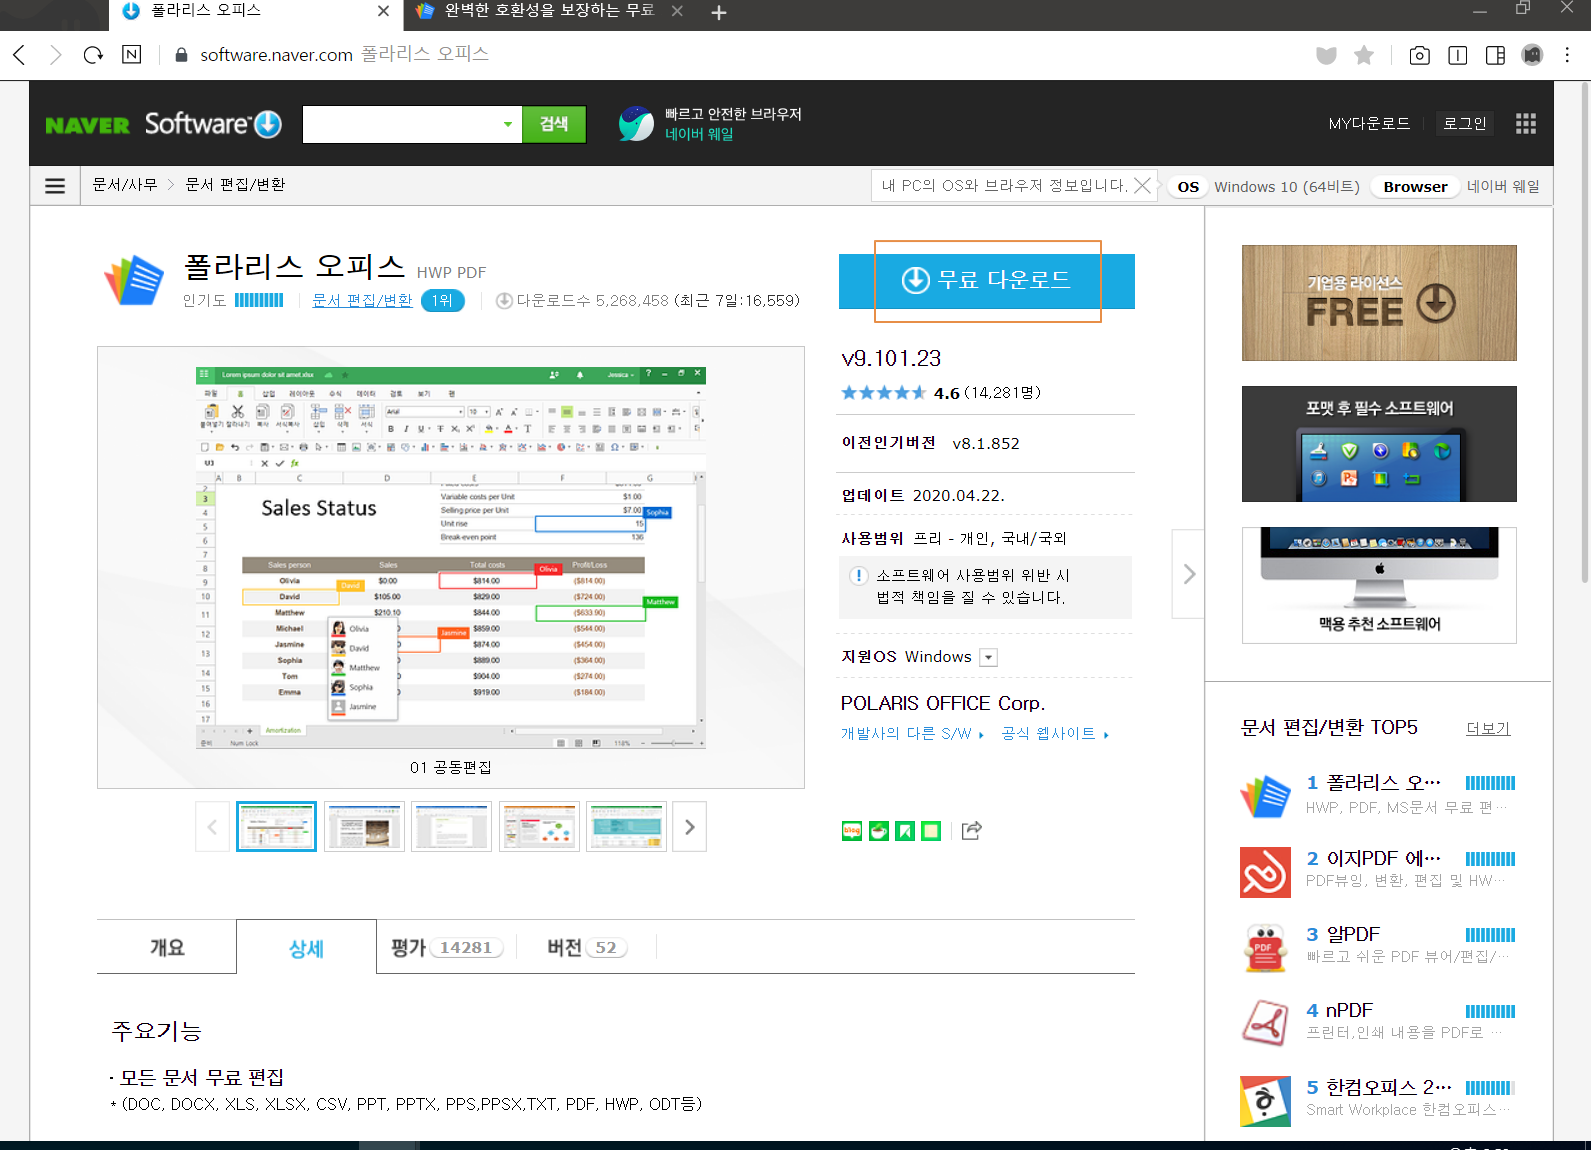Open 더보기 link in TOP5 section
This screenshot has height=1150, width=1591.
[1488, 729]
